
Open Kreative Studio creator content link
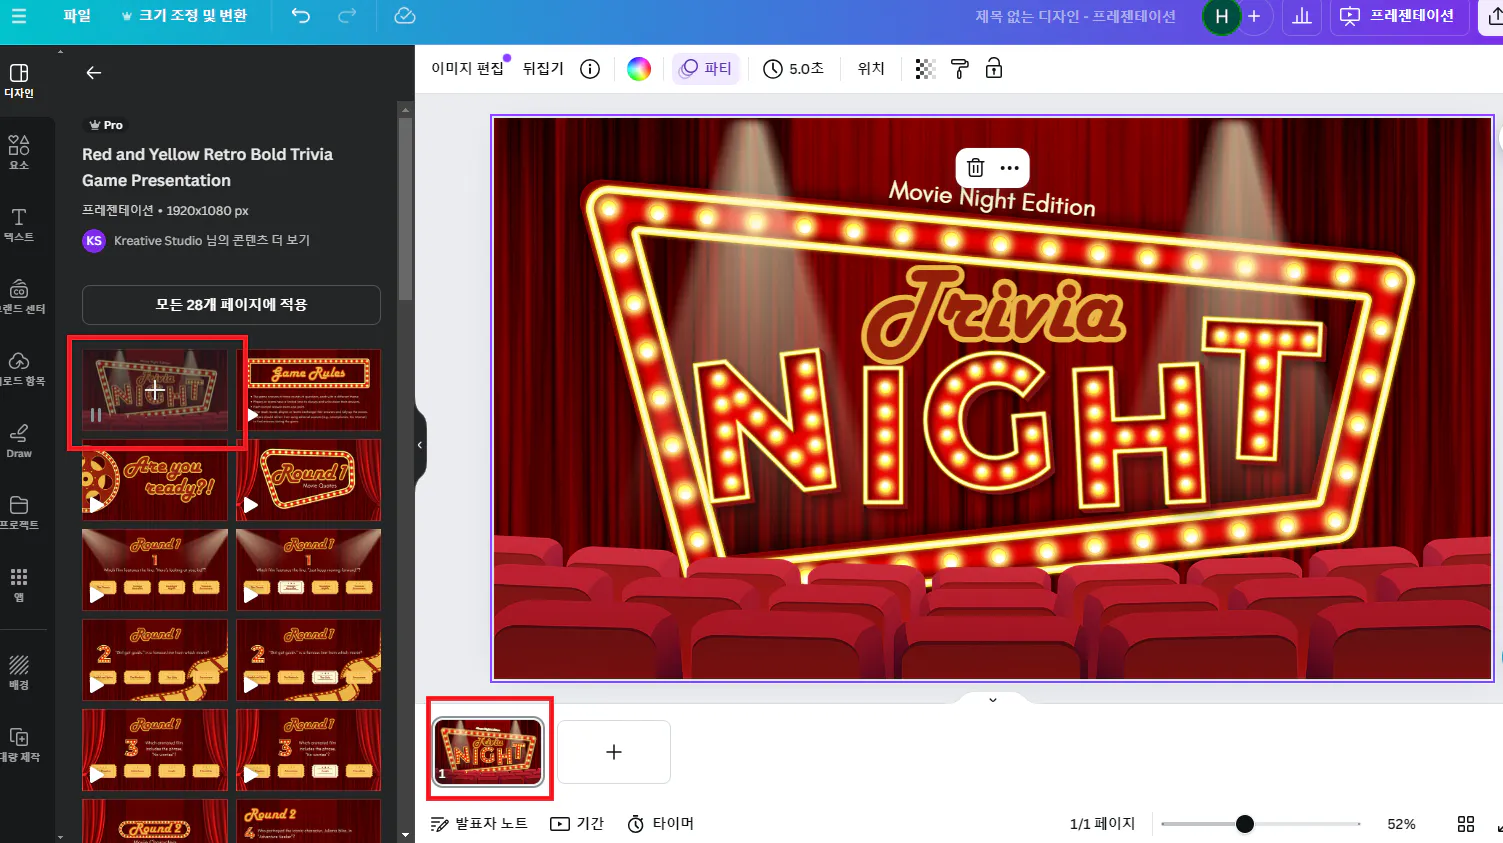[212, 241]
